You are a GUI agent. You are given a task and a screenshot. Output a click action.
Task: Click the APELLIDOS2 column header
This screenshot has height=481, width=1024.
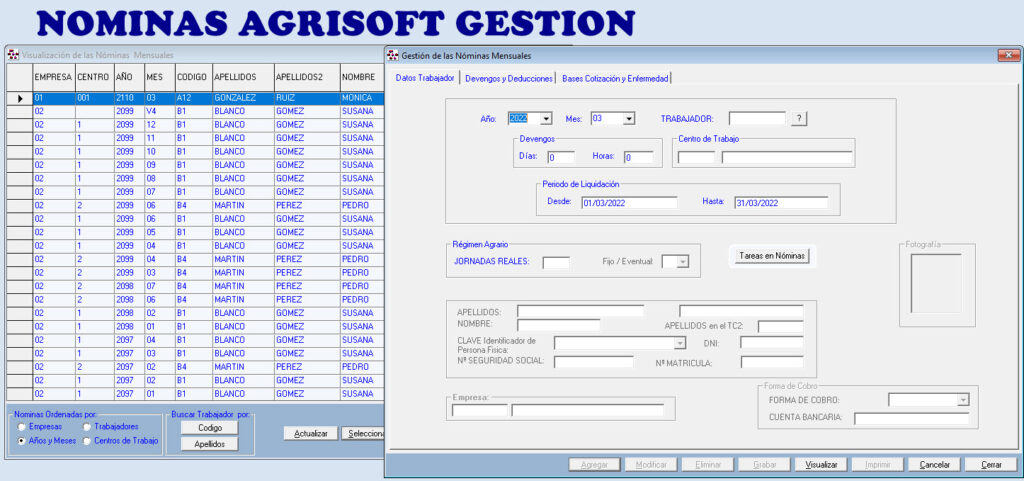(306, 77)
